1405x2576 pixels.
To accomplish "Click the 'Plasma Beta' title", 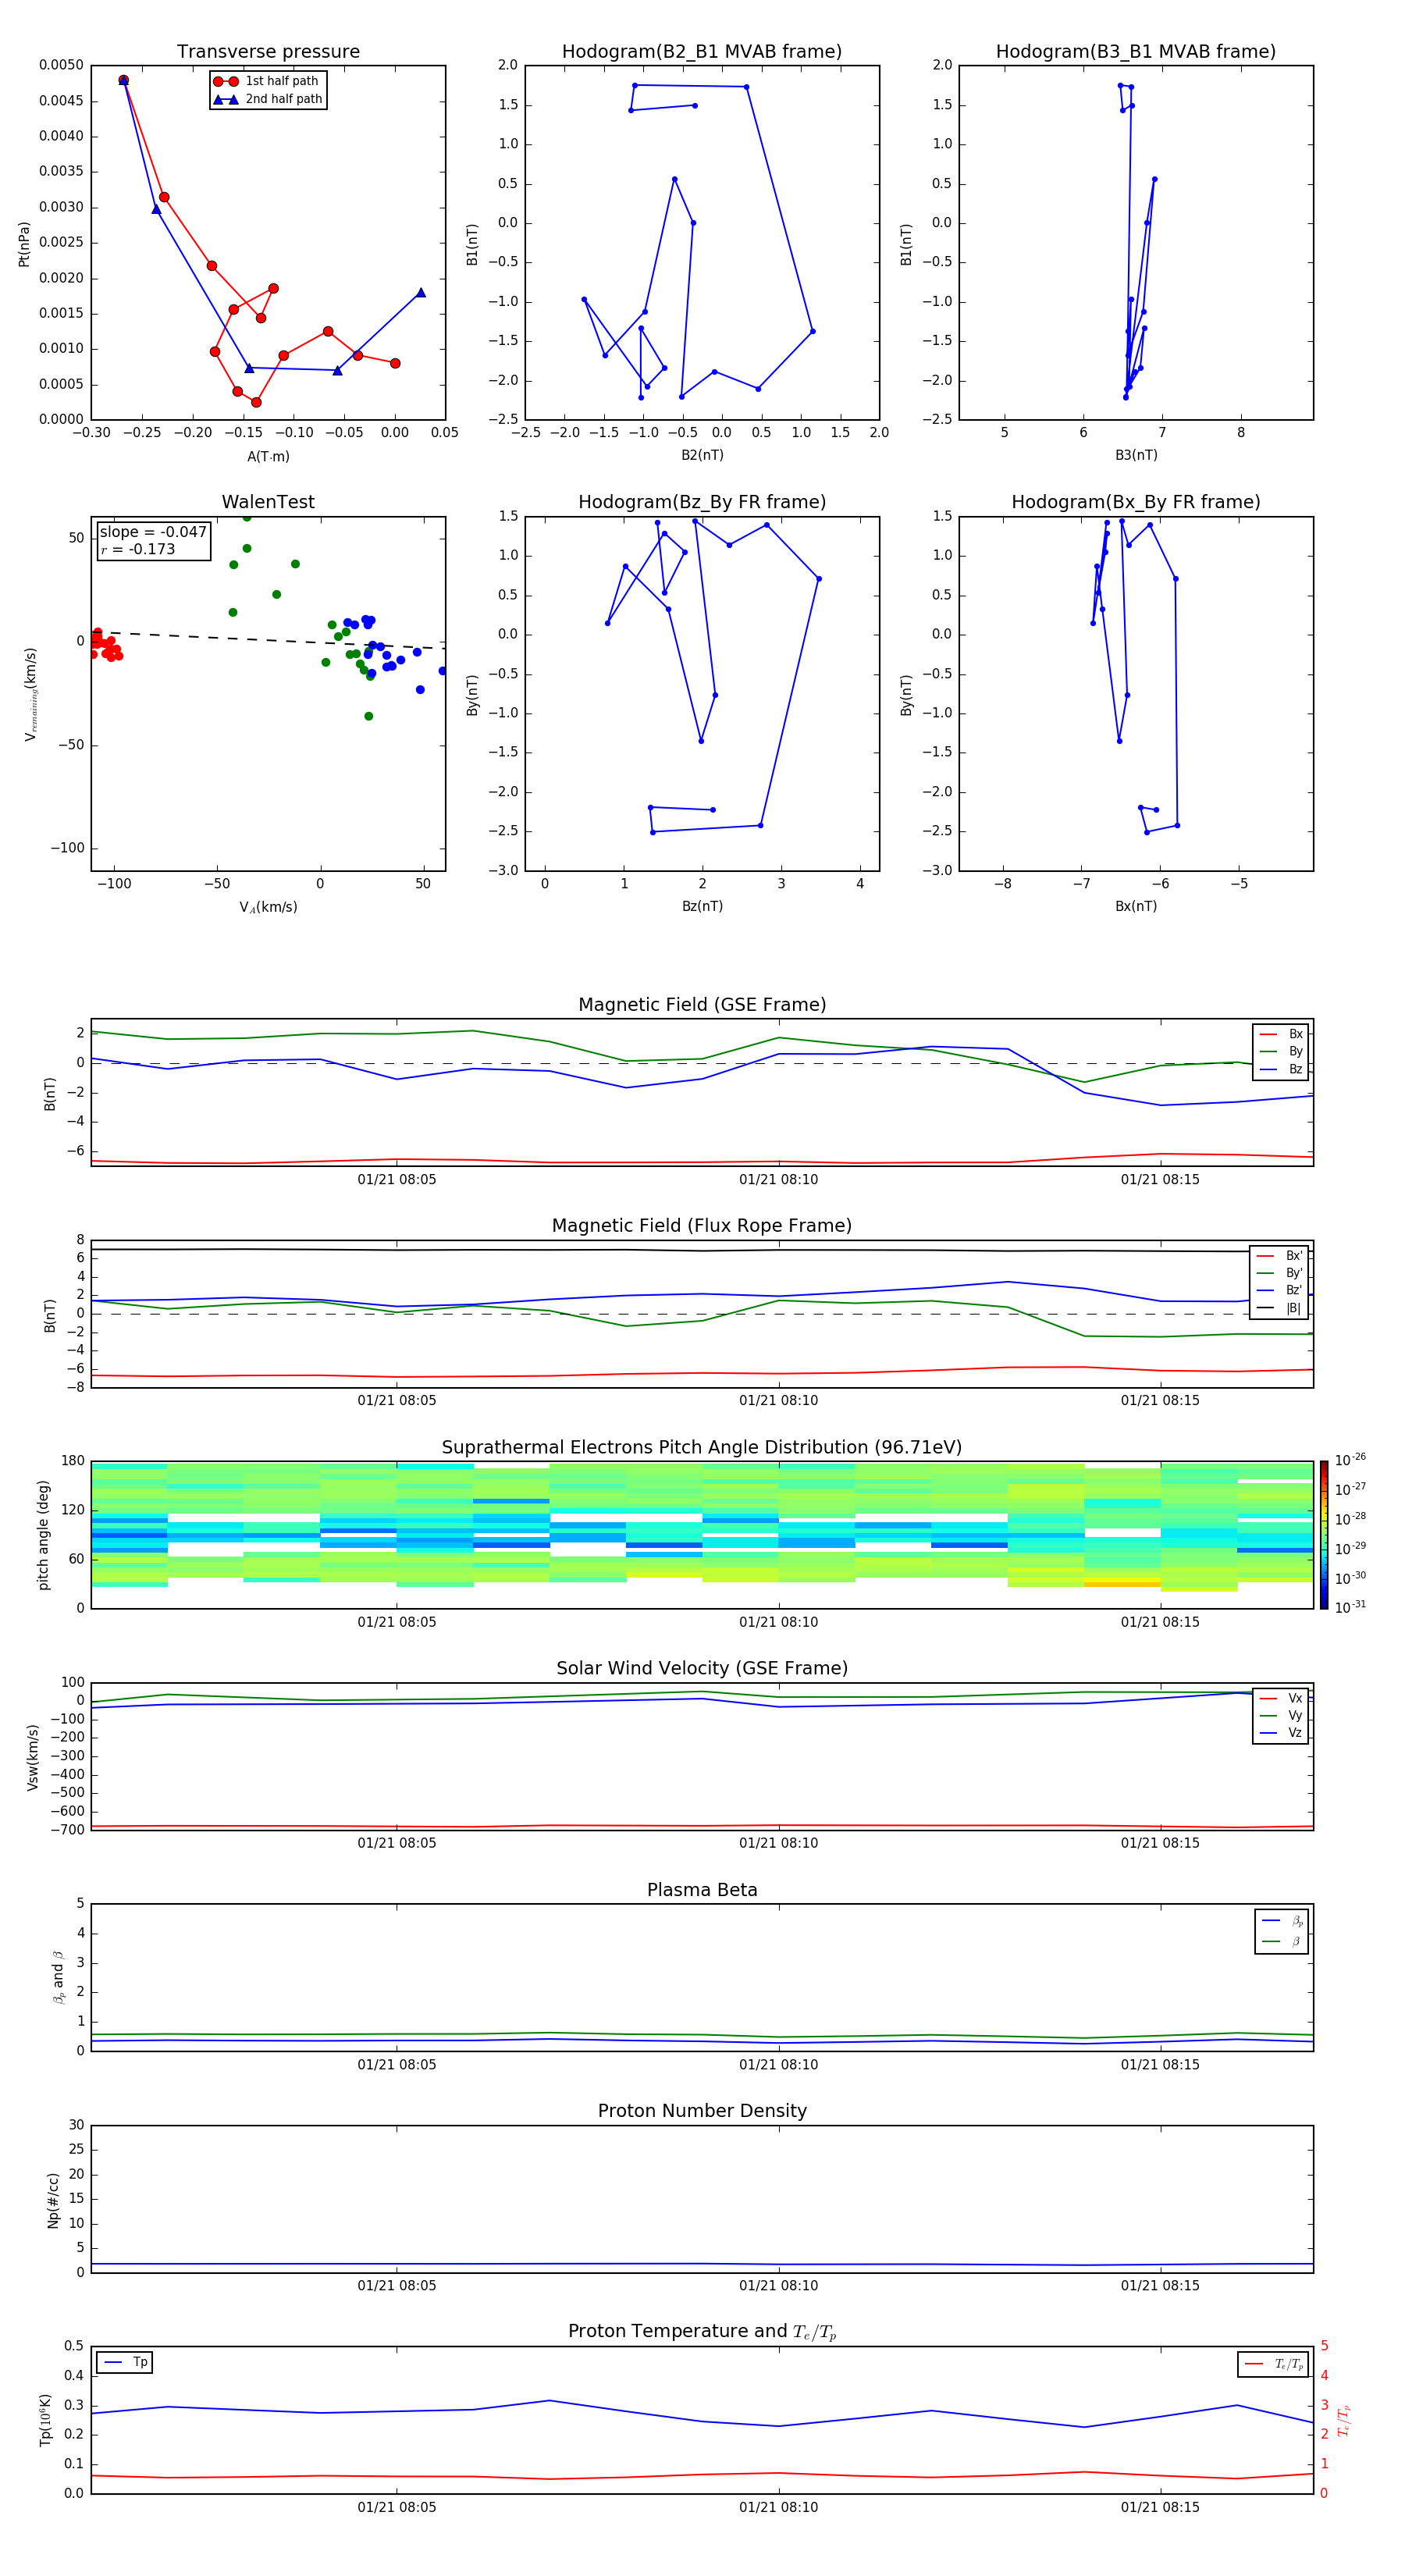I will click(x=702, y=1890).
